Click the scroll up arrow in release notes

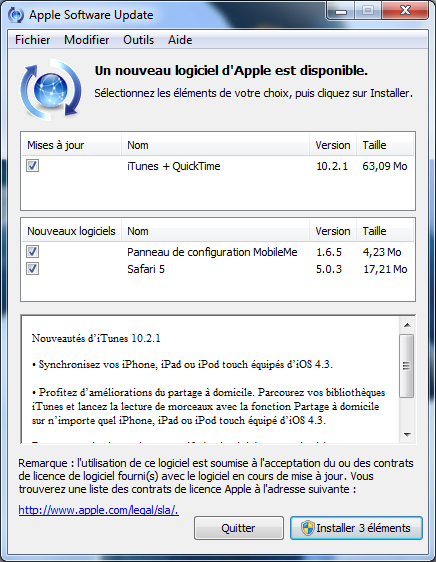click(x=407, y=325)
